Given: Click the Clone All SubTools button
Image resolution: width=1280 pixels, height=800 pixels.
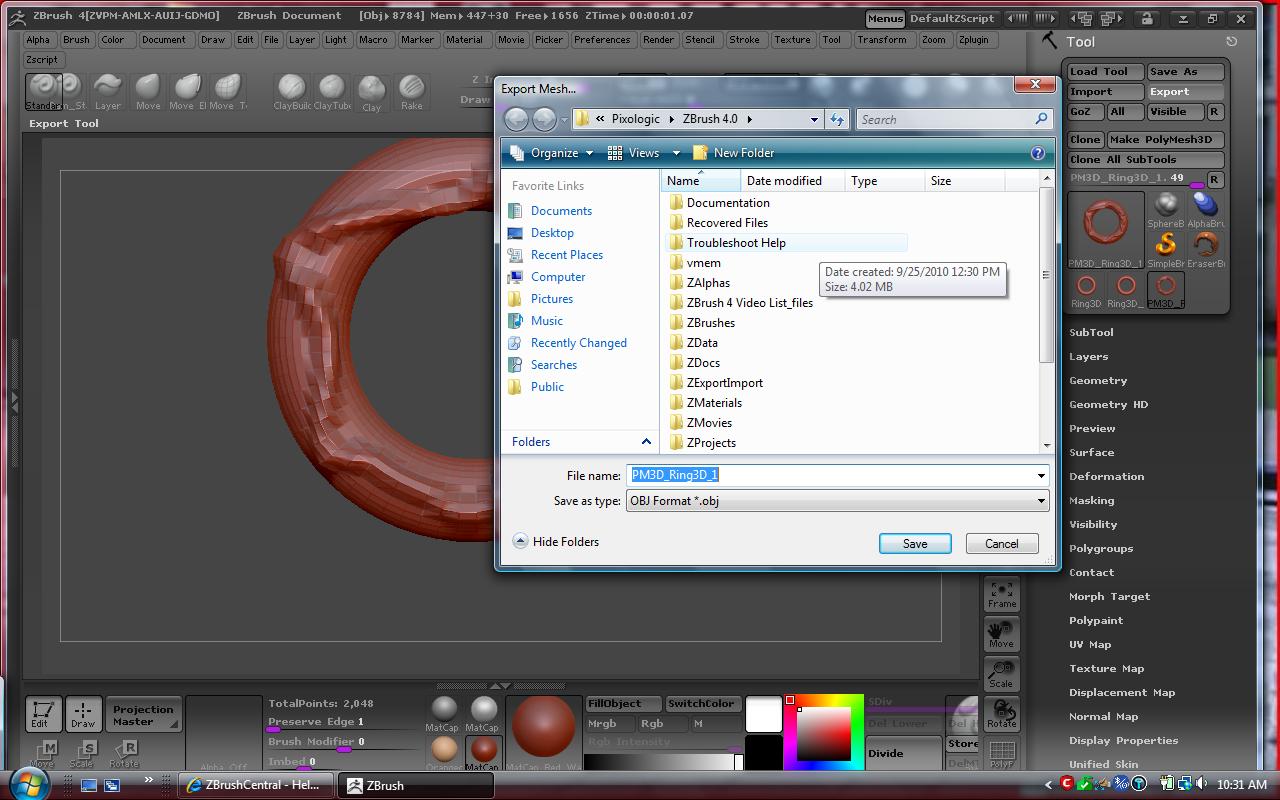Looking at the screenshot, I should (1146, 160).
